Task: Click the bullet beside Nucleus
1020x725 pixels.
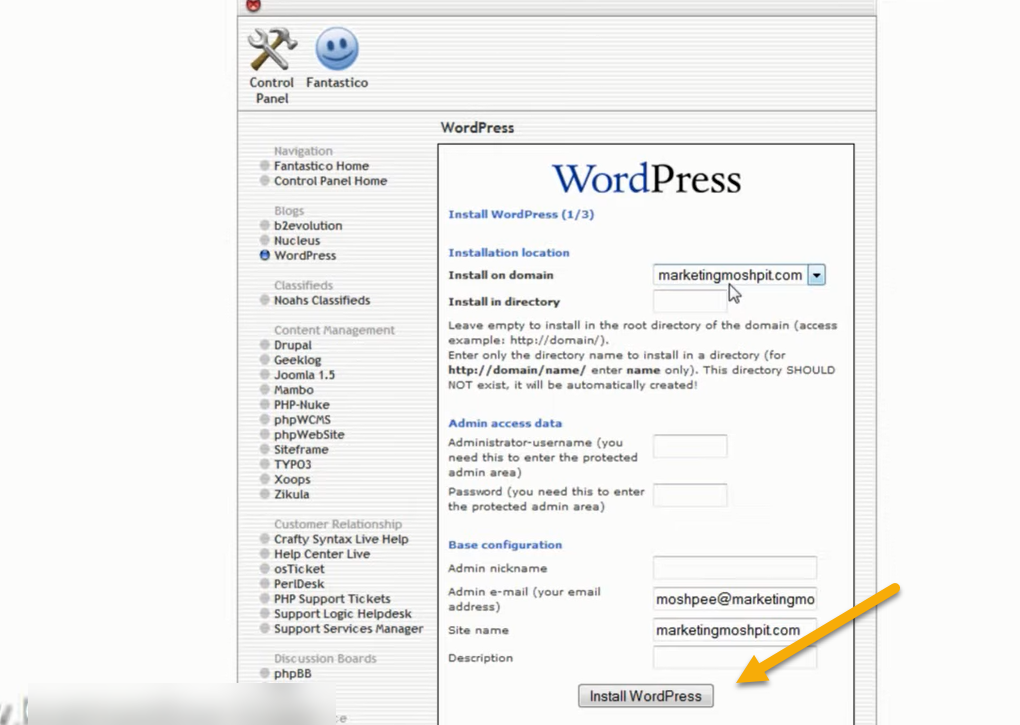Action: [x=265, y=241]
